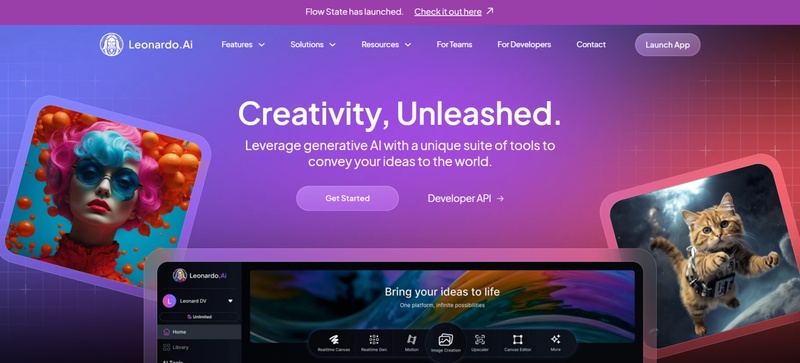This screenshot has height=363, width=800.
Task: Open the Upscaler tool icon
Action: click(x=480, y=340)
